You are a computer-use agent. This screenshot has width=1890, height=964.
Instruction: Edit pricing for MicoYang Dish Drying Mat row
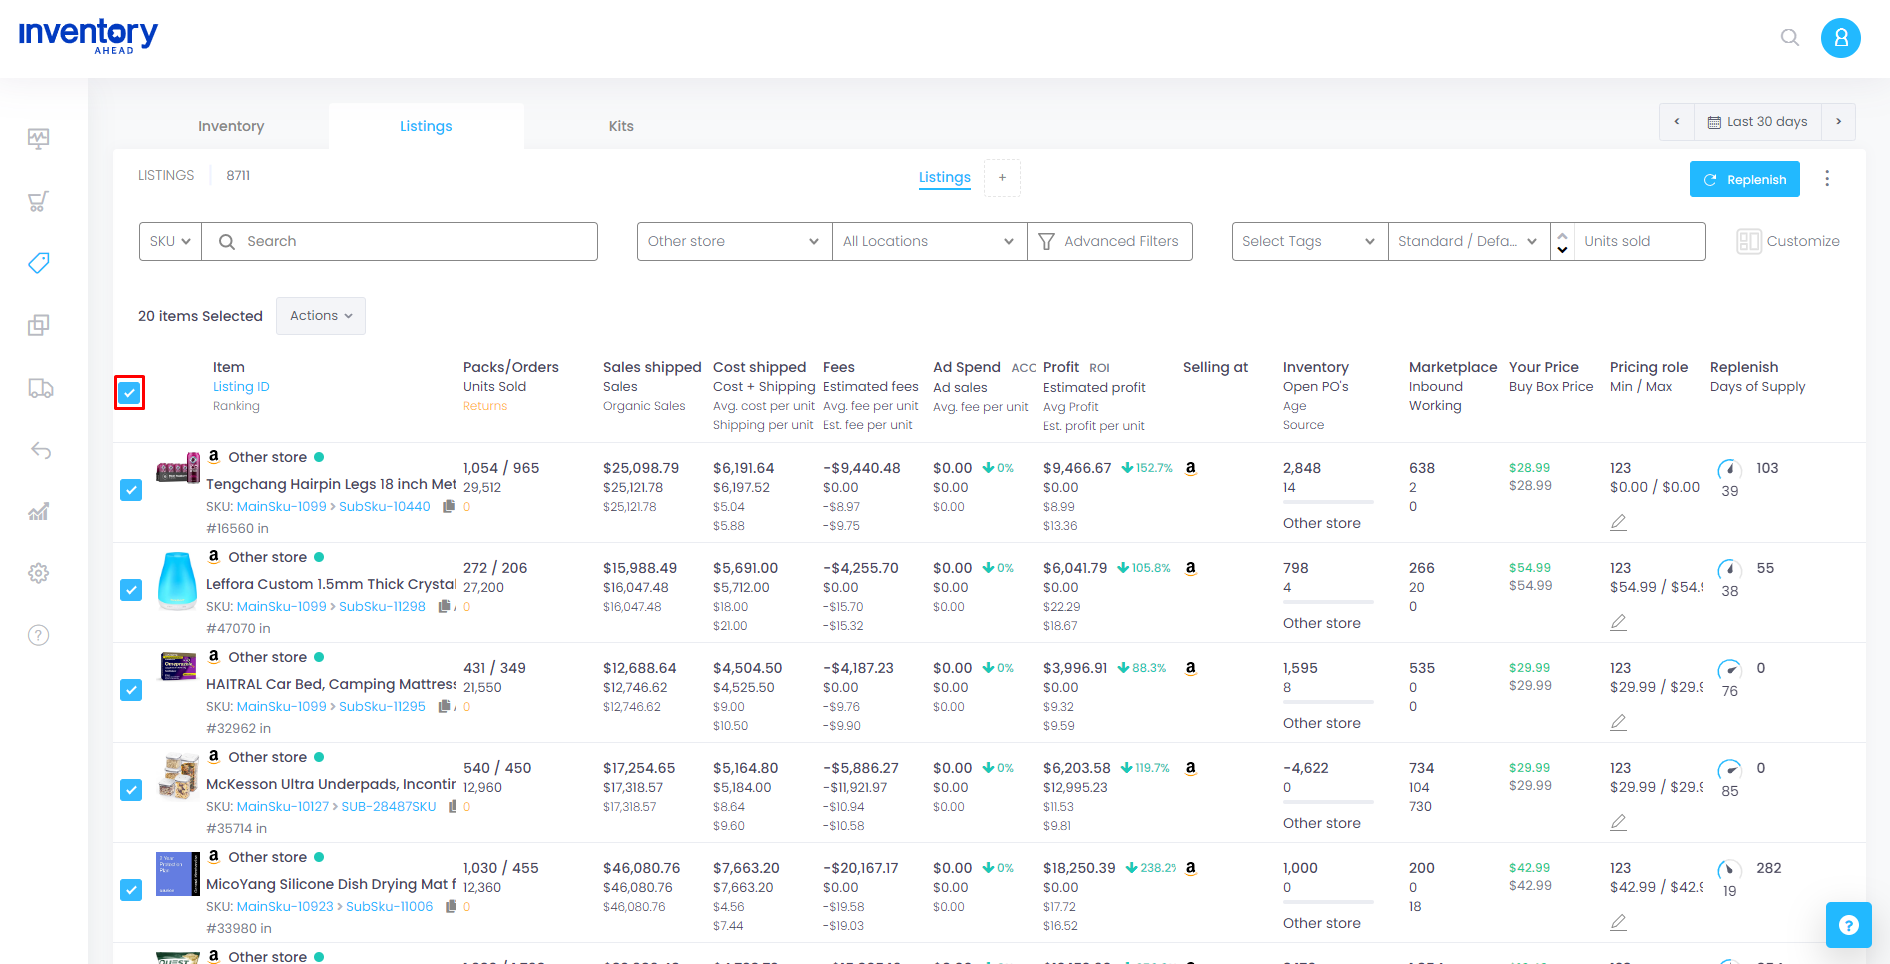coord(1618,922)
